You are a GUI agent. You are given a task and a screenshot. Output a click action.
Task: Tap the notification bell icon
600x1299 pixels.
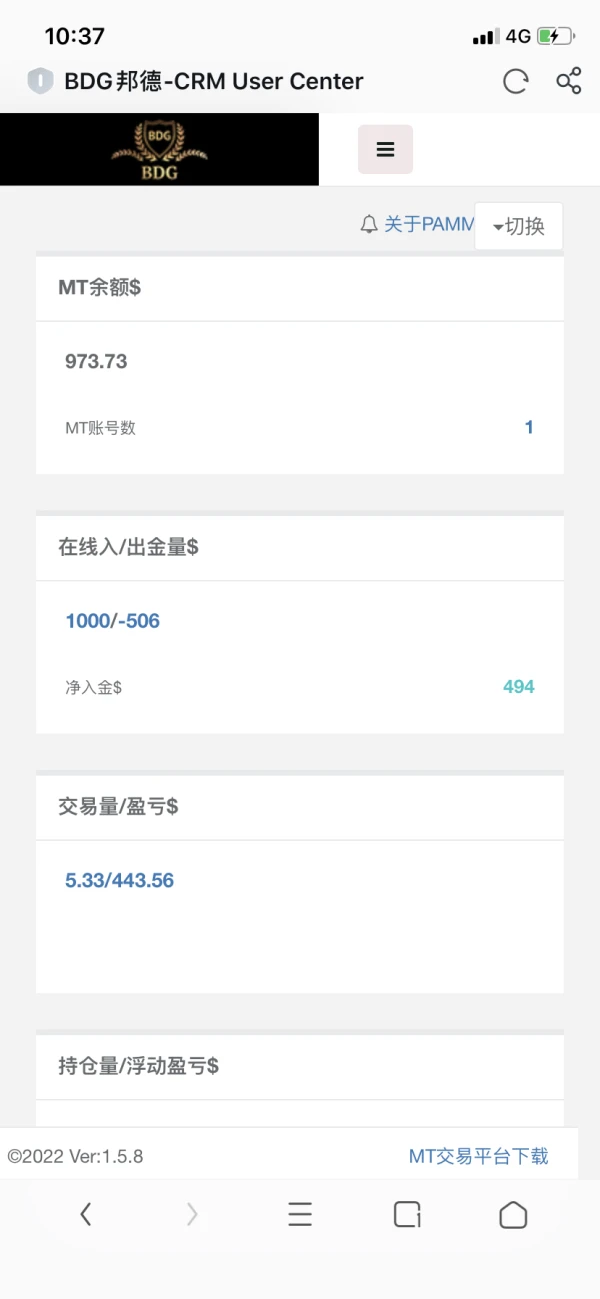point(367,224)
